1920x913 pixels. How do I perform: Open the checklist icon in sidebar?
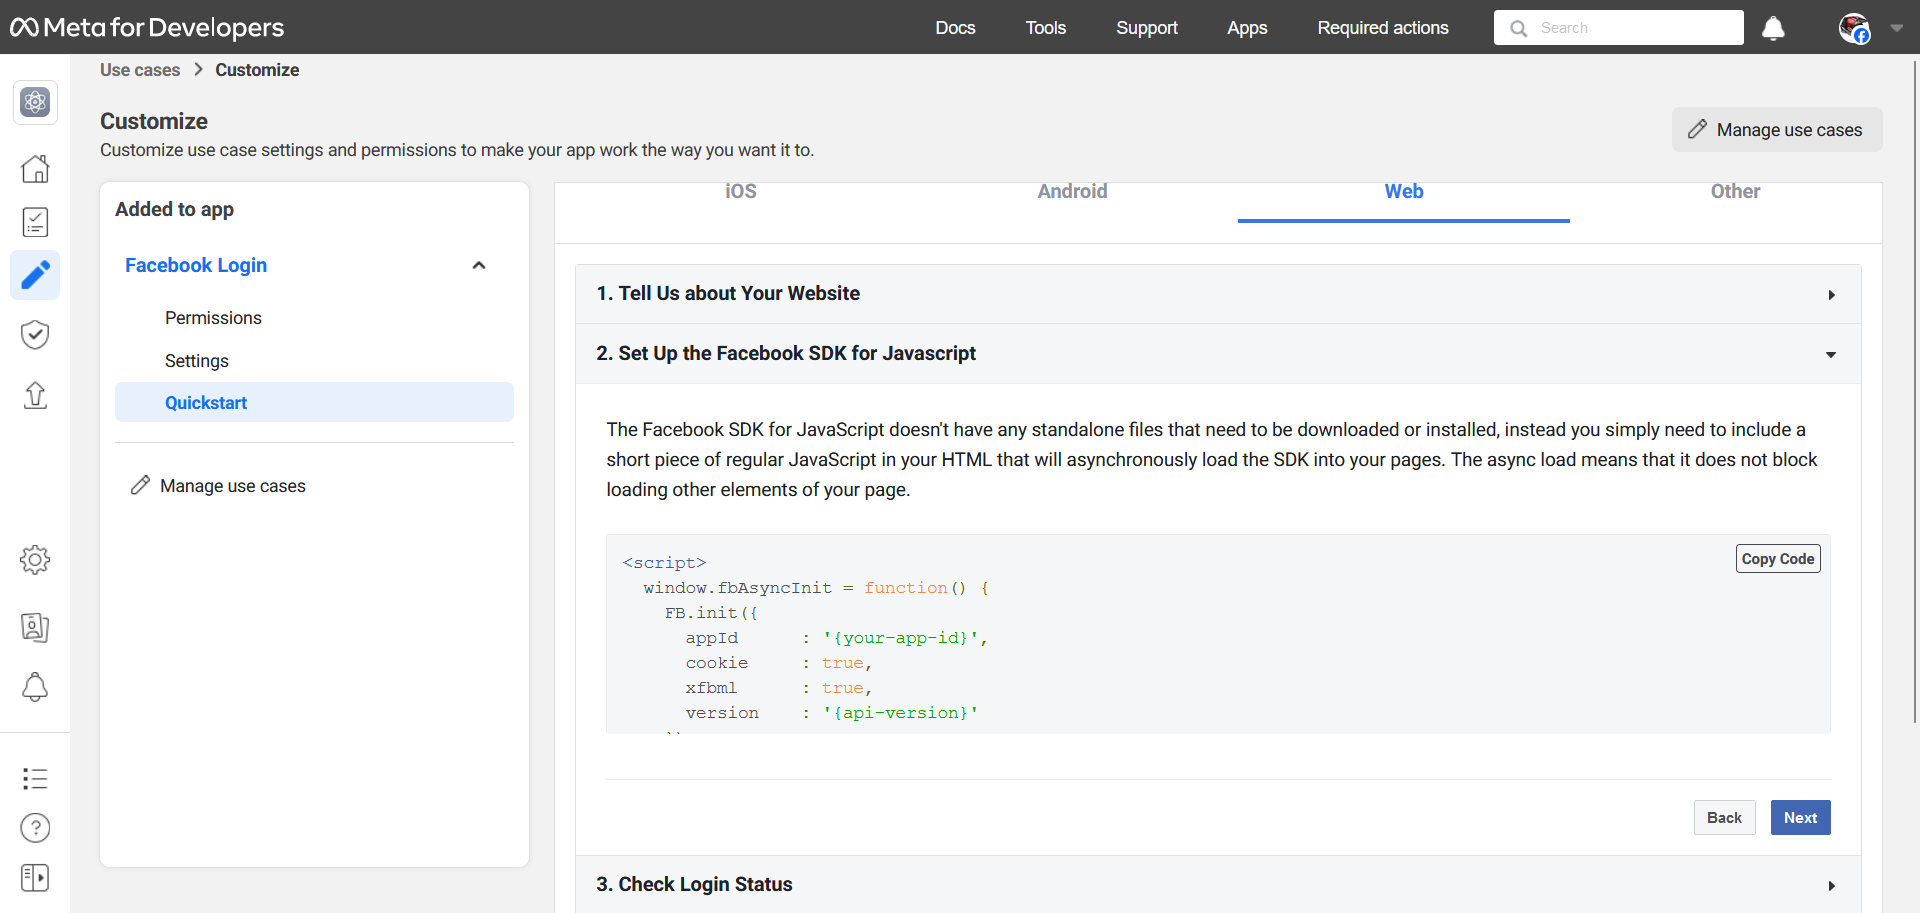tap(35, 222)
